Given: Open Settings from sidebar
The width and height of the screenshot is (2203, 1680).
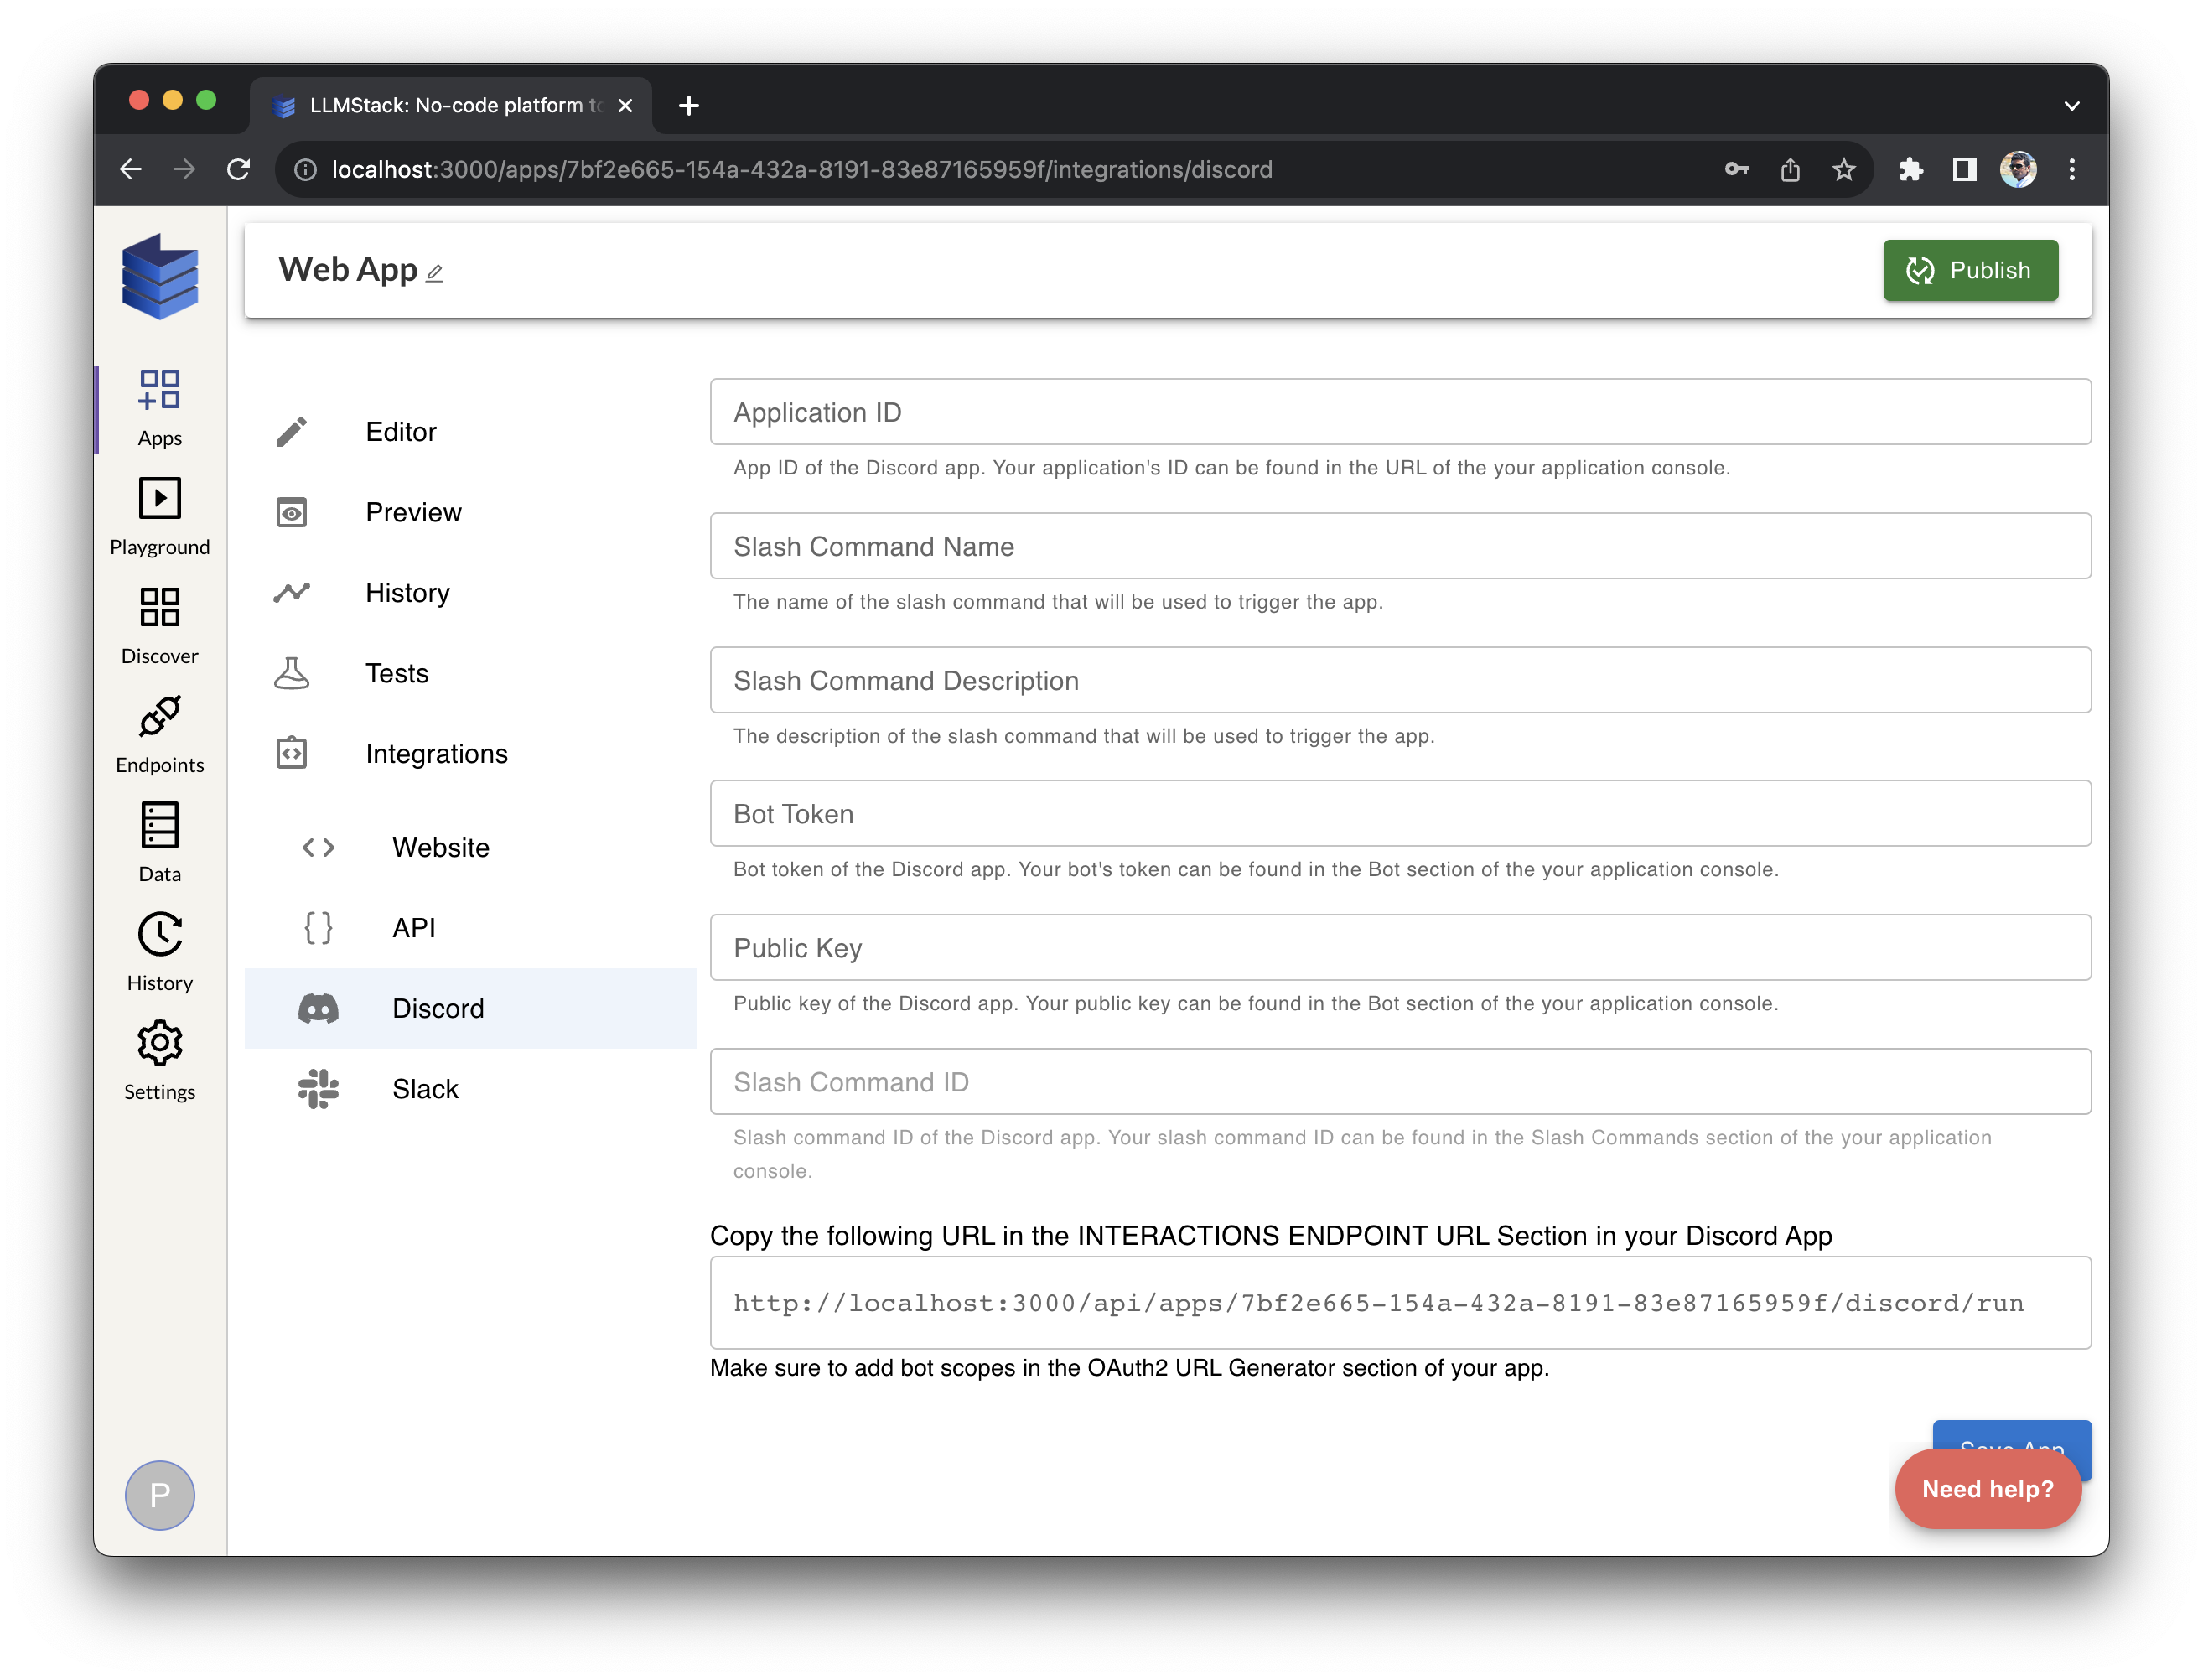Looking at the screenshot, I should coord(158,1060).
